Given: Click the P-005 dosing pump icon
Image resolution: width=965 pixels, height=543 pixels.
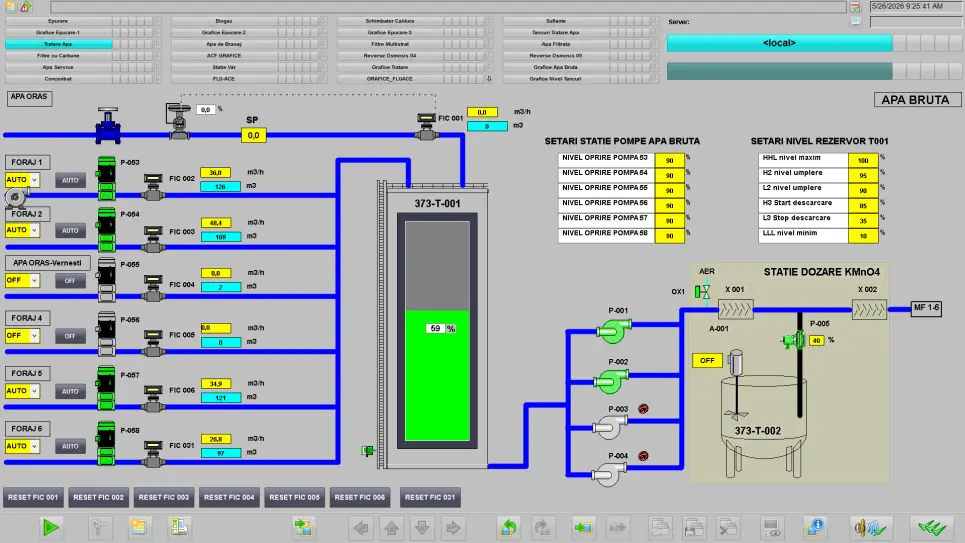Looking at the screenshot, I should pyautogui.click(x=793, y=339).
